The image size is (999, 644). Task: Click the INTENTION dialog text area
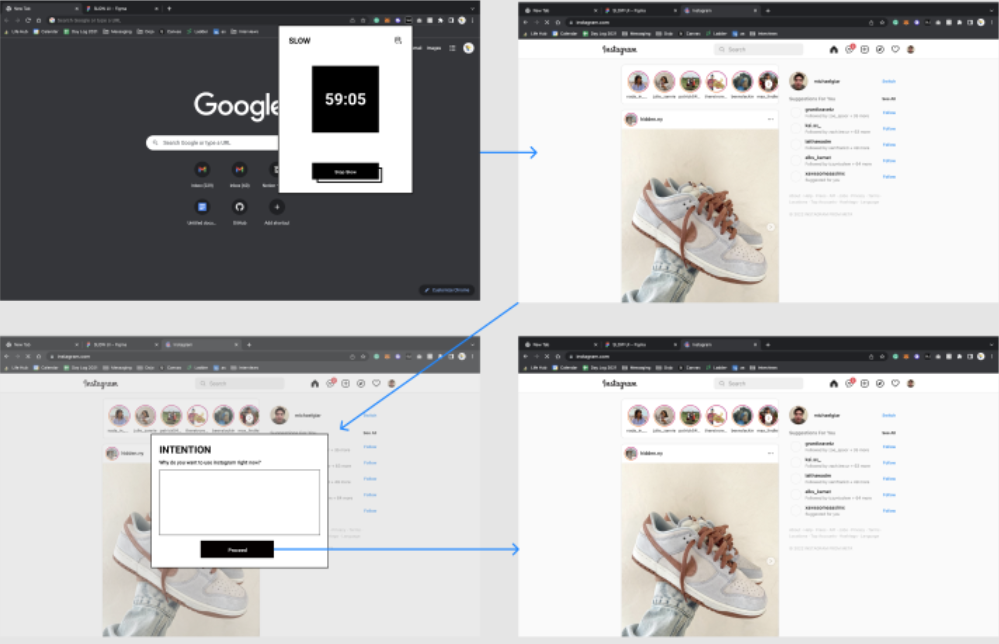tap(240, 502)
